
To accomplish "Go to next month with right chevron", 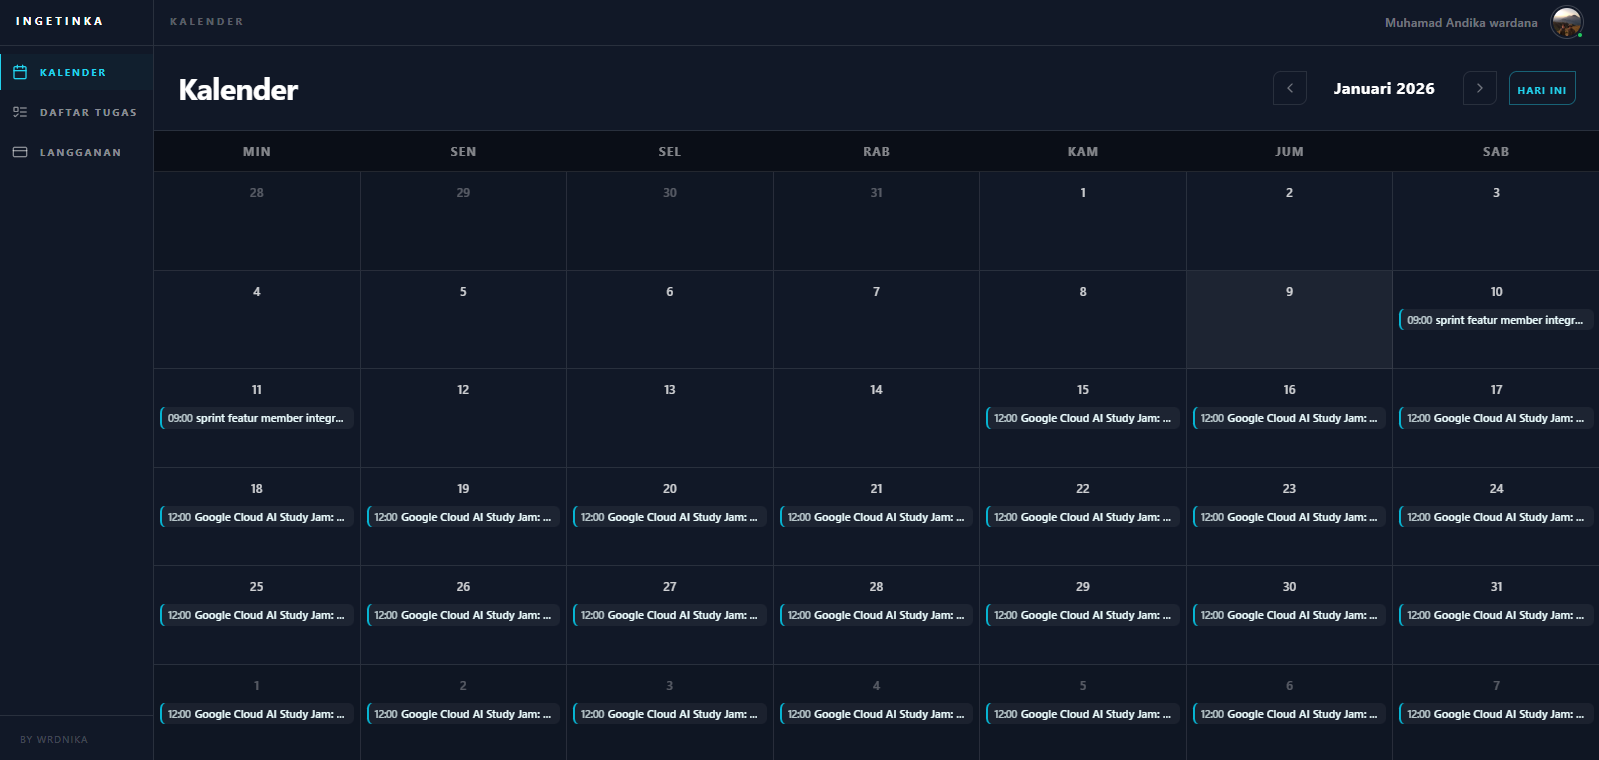I will click(x=1479, y=88).
